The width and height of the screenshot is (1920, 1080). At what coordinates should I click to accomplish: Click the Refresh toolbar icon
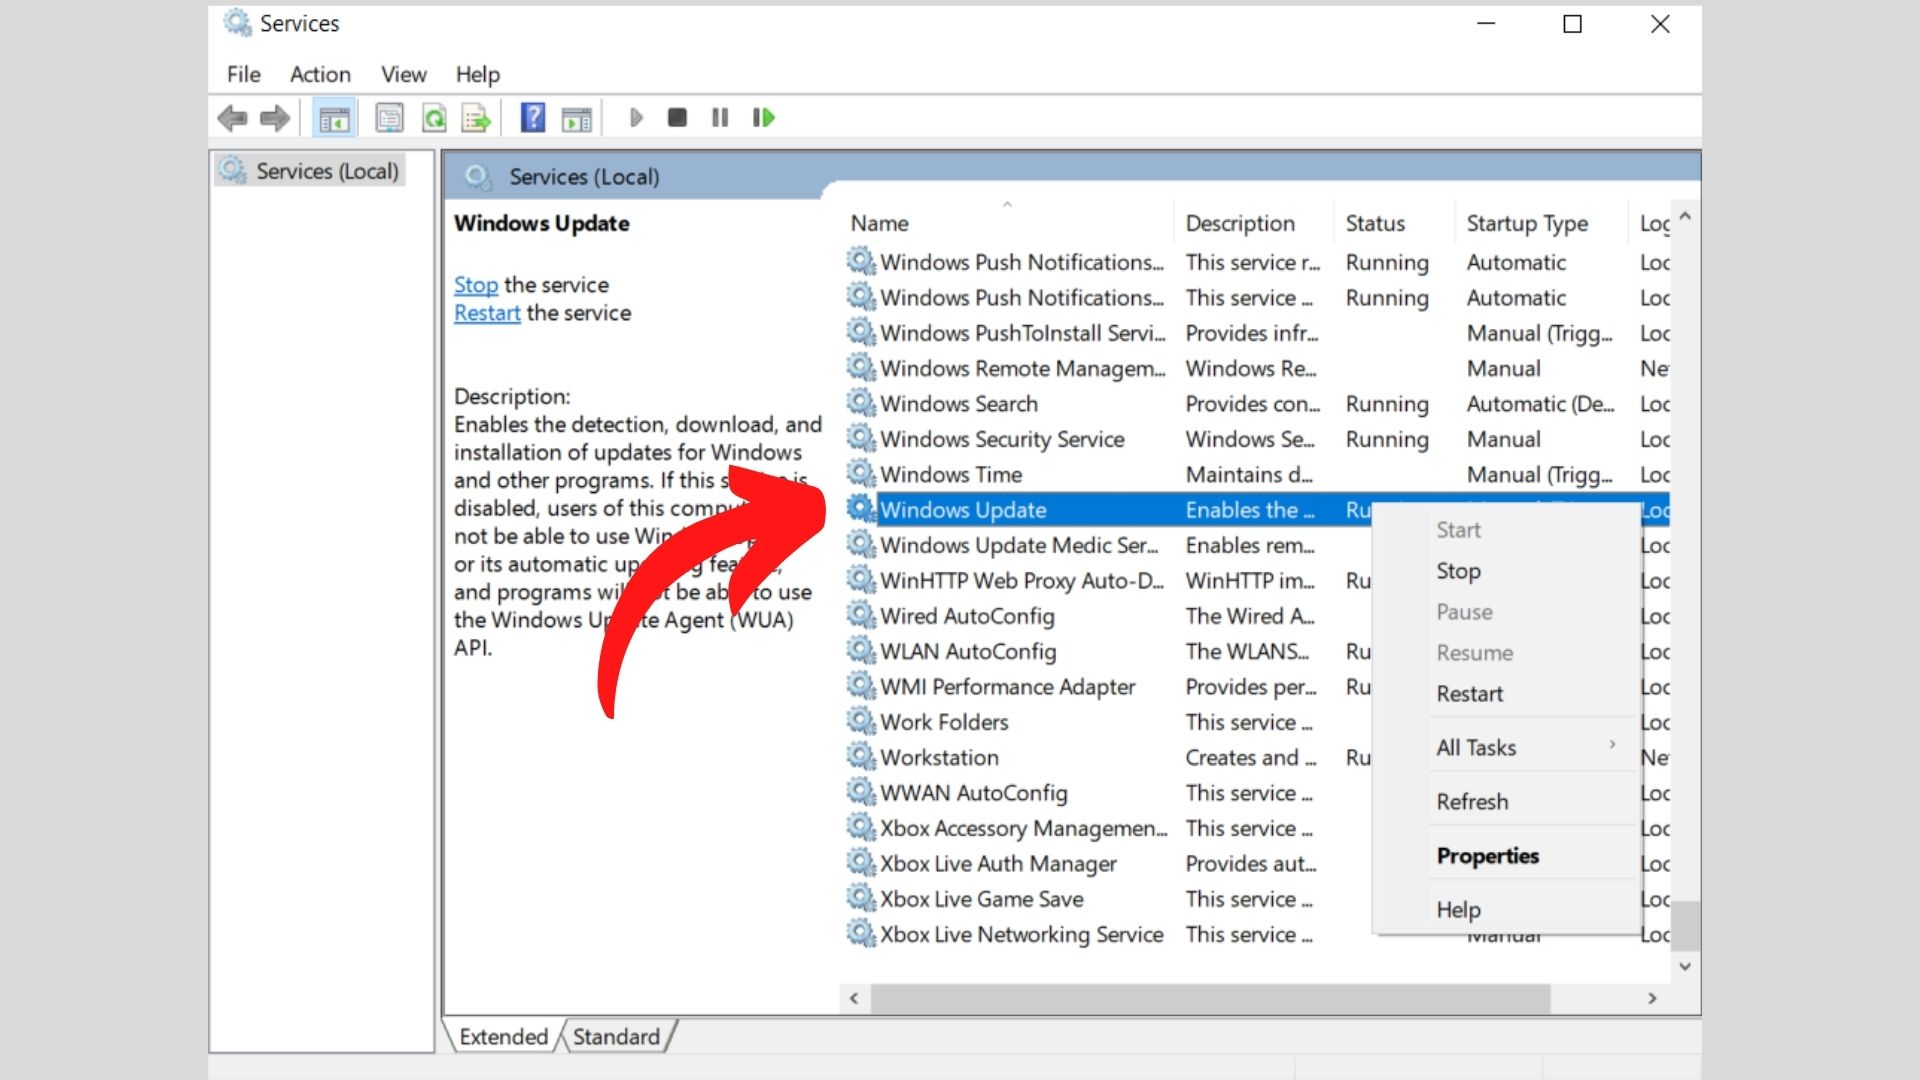tap(434, 118)
